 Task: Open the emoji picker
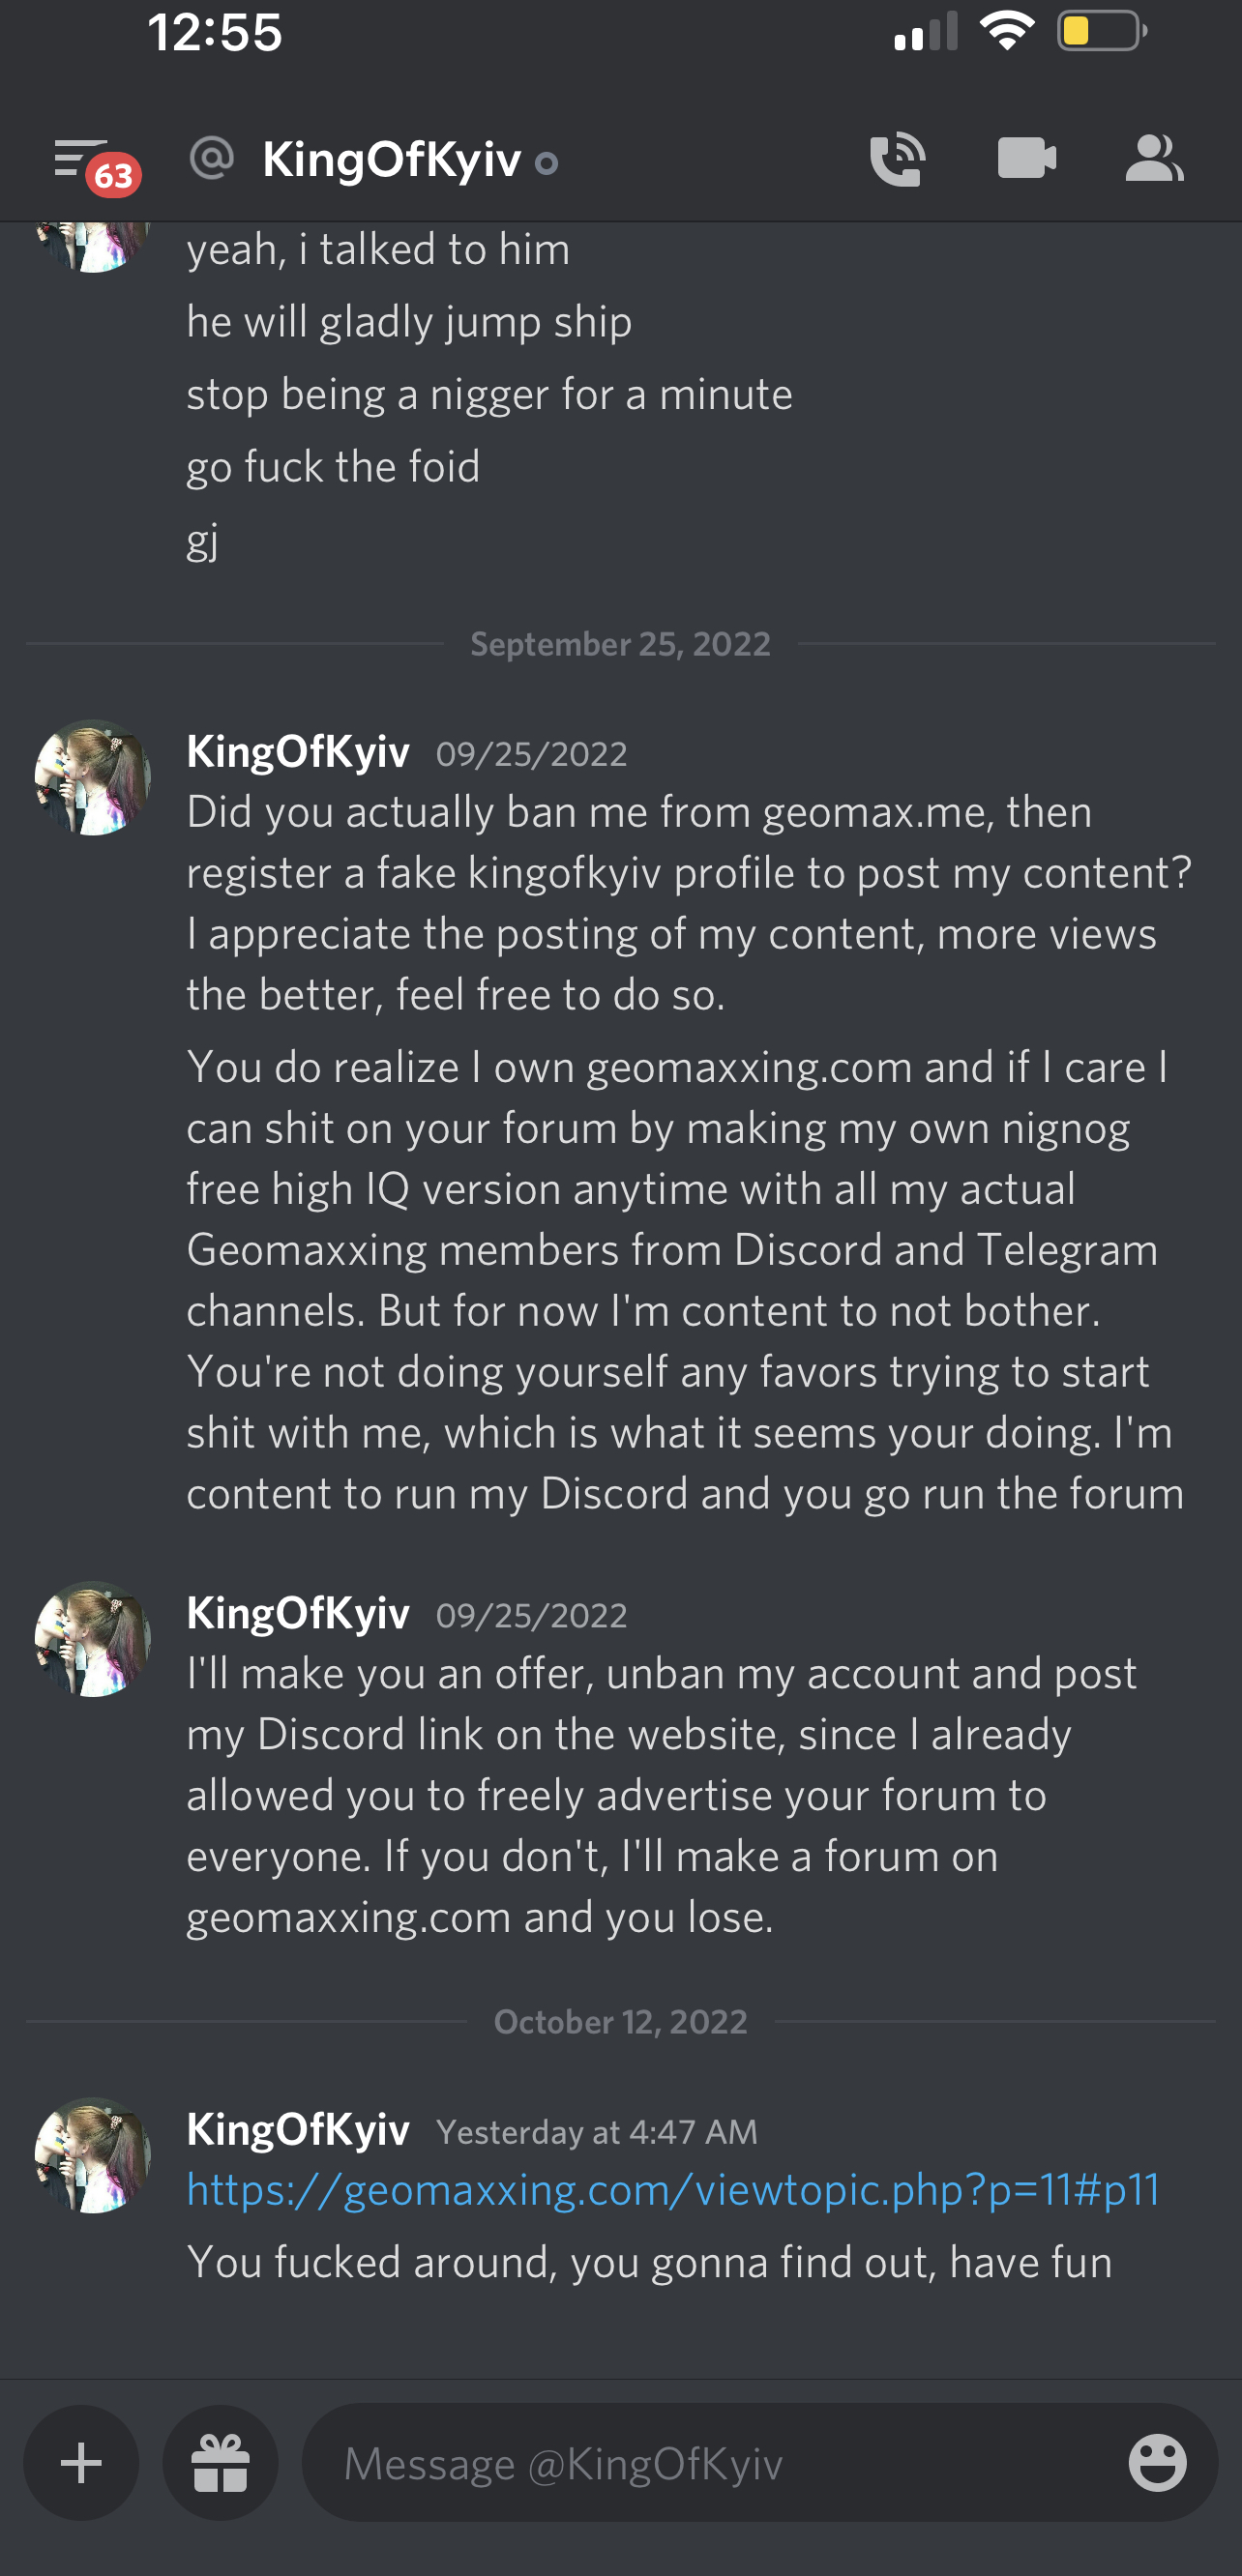1157,2462
